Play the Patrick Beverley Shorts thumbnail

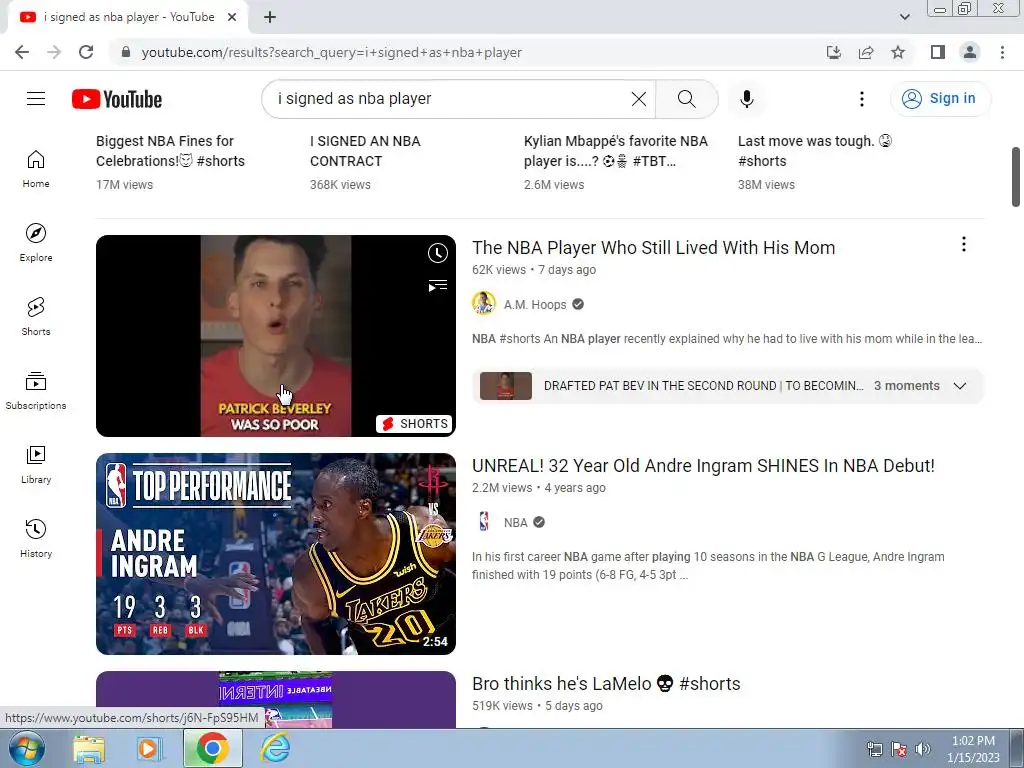point(276,336)
